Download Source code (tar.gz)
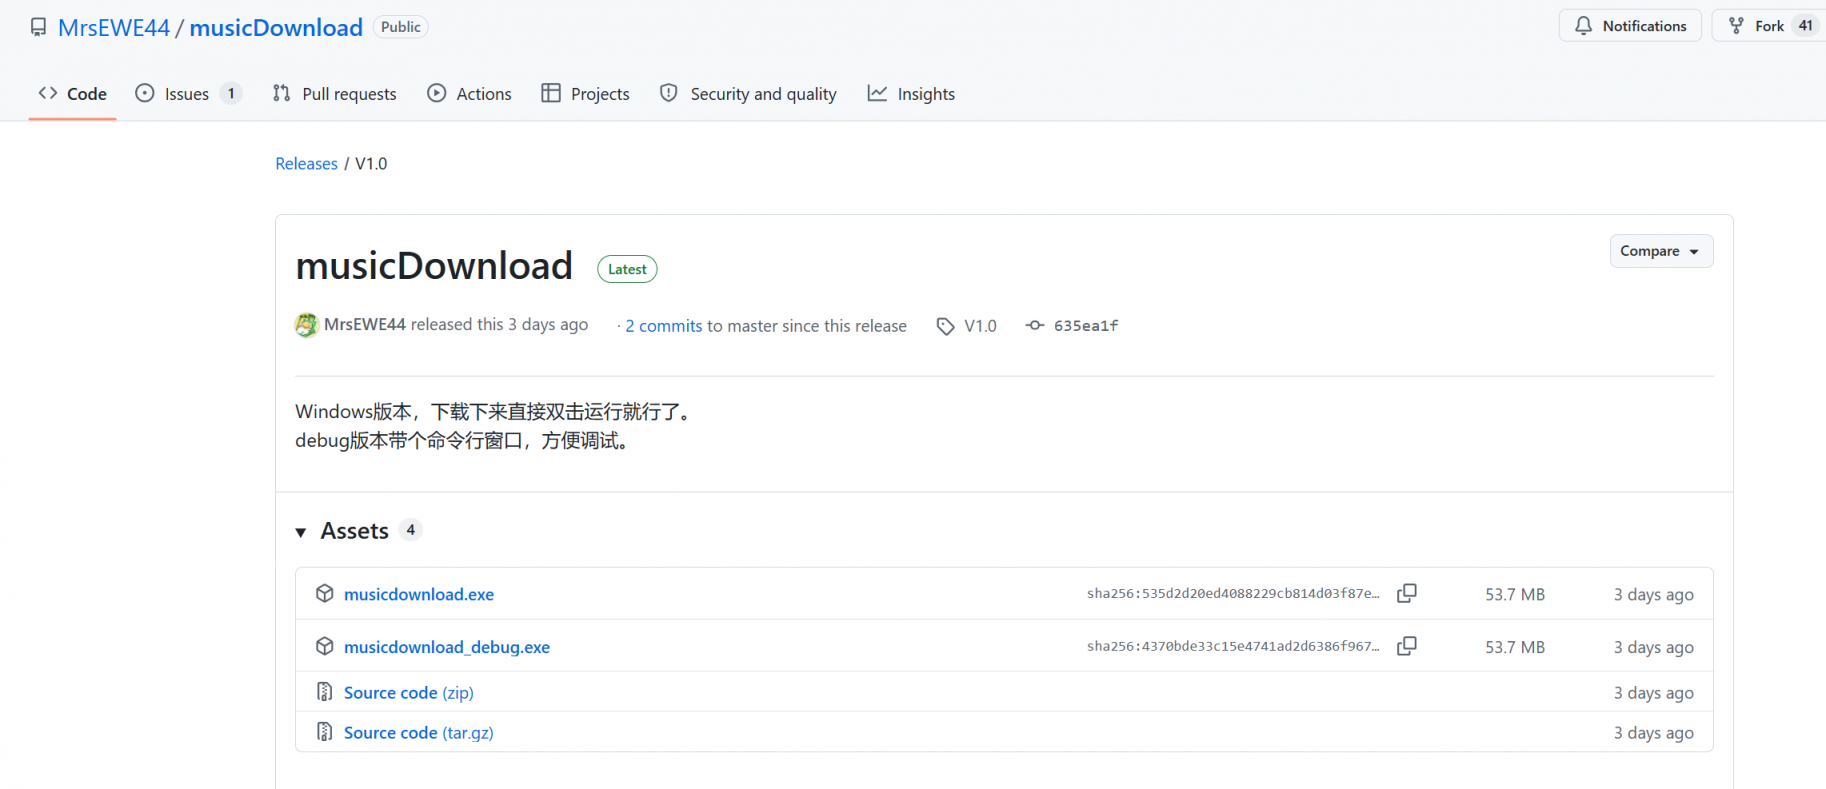 [418, 733]
